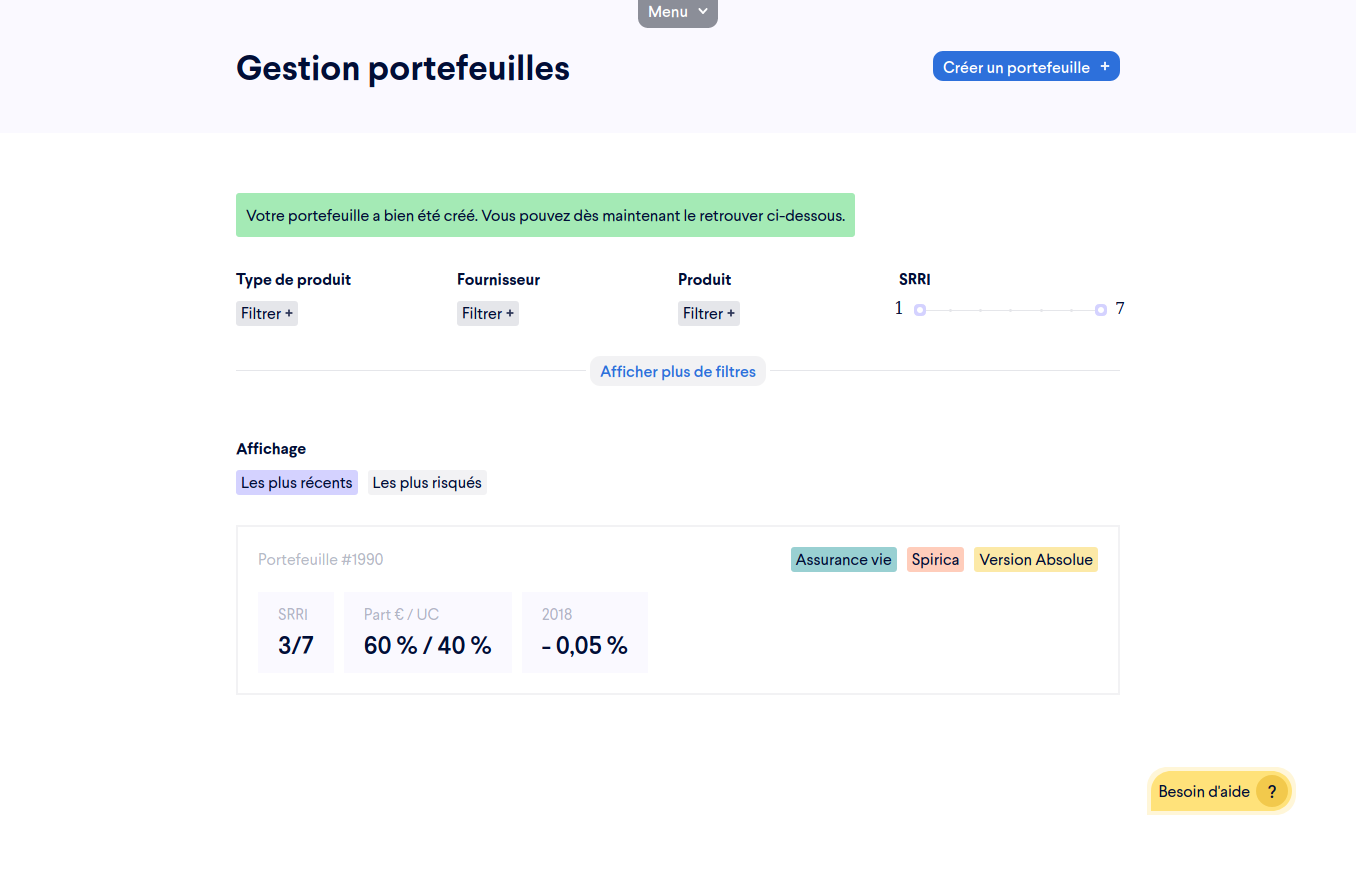The width and height of the screenshot is (1356, 875).
Task: Click the SRRI 3/7 stat box
Action: point(296,632)
